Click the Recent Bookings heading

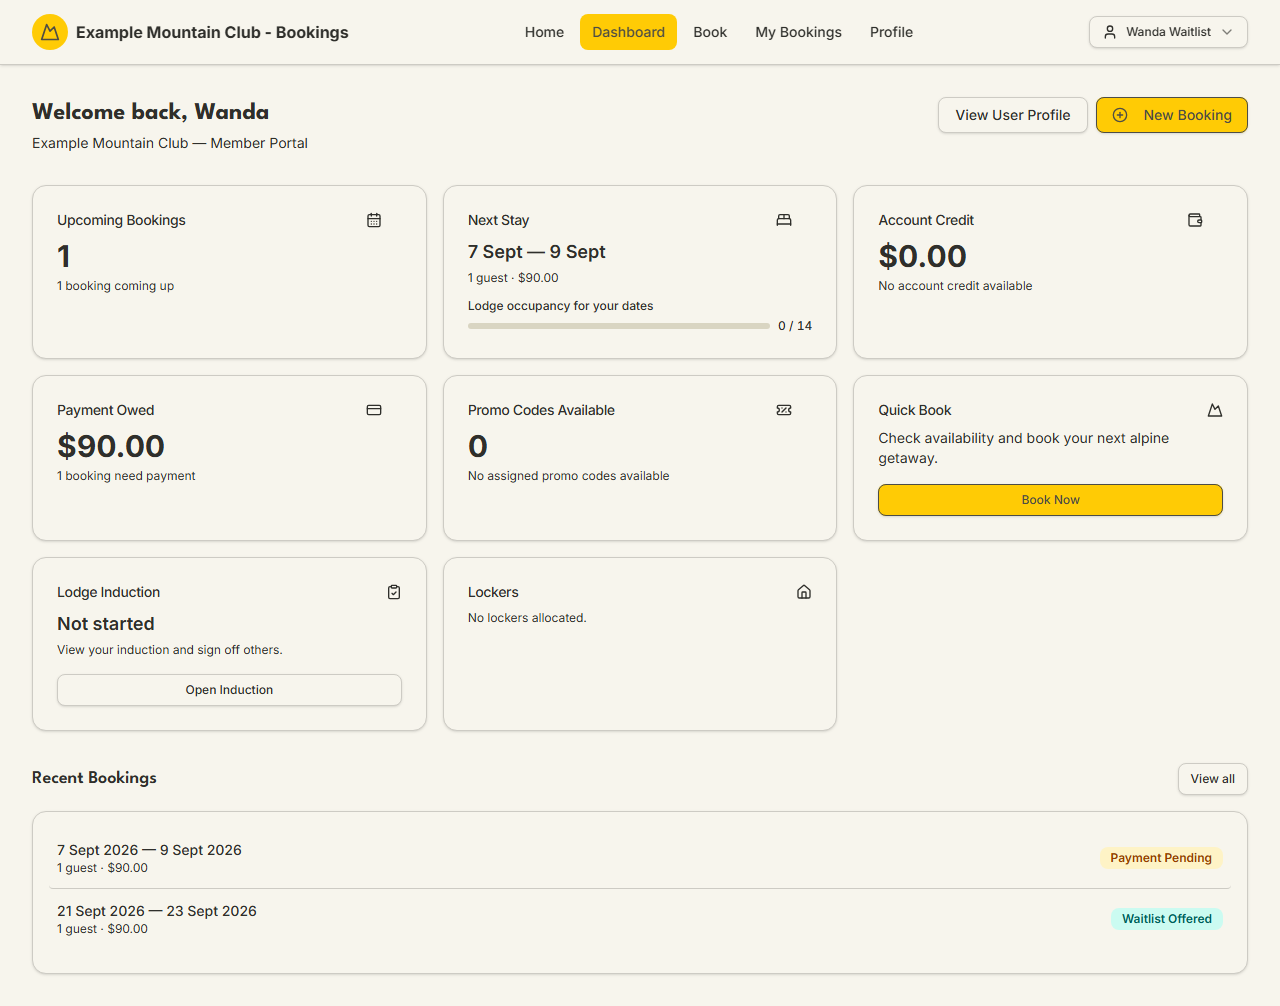94,778
